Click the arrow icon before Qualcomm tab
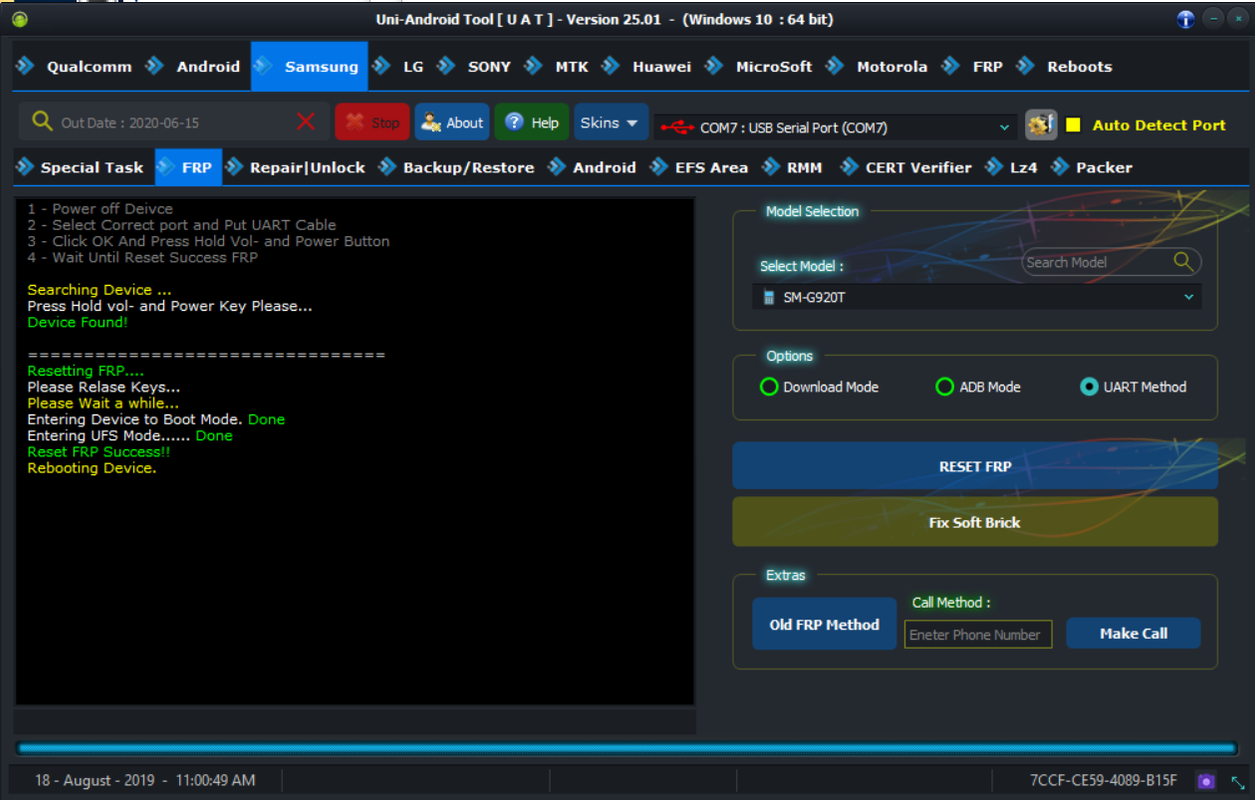Viewport: 1255px width, 800px height. (x=25, y=66)
